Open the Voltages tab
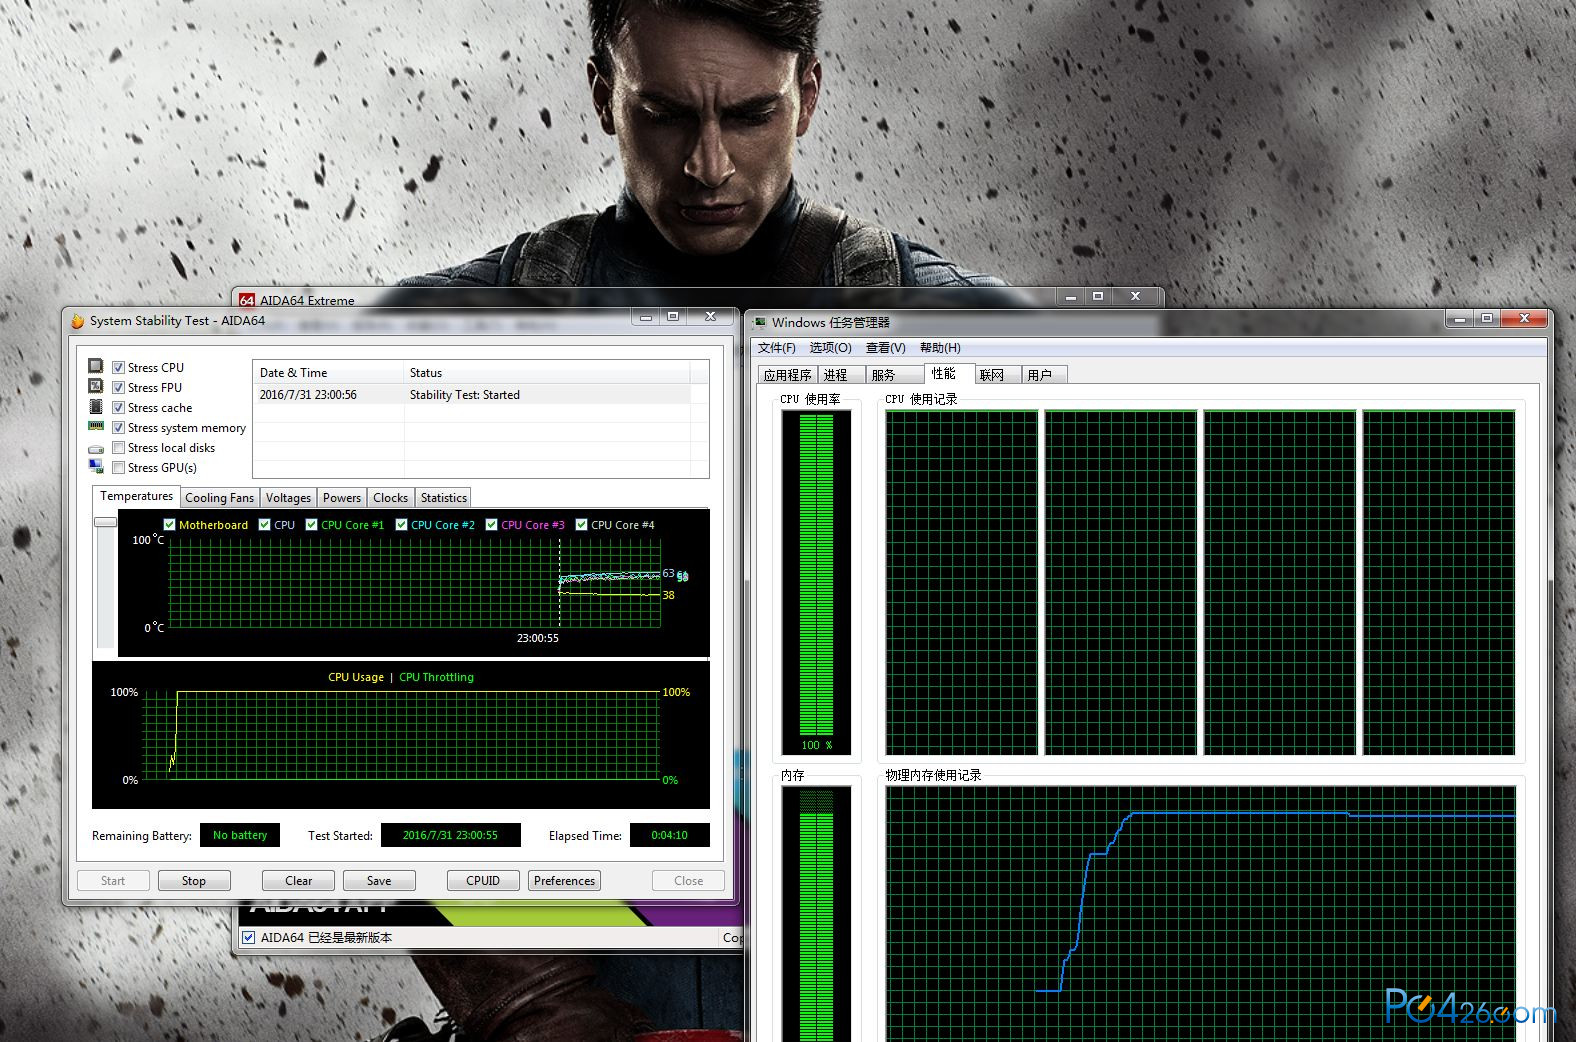Viewport: 1576px width, 1042px height. (288, 498)
